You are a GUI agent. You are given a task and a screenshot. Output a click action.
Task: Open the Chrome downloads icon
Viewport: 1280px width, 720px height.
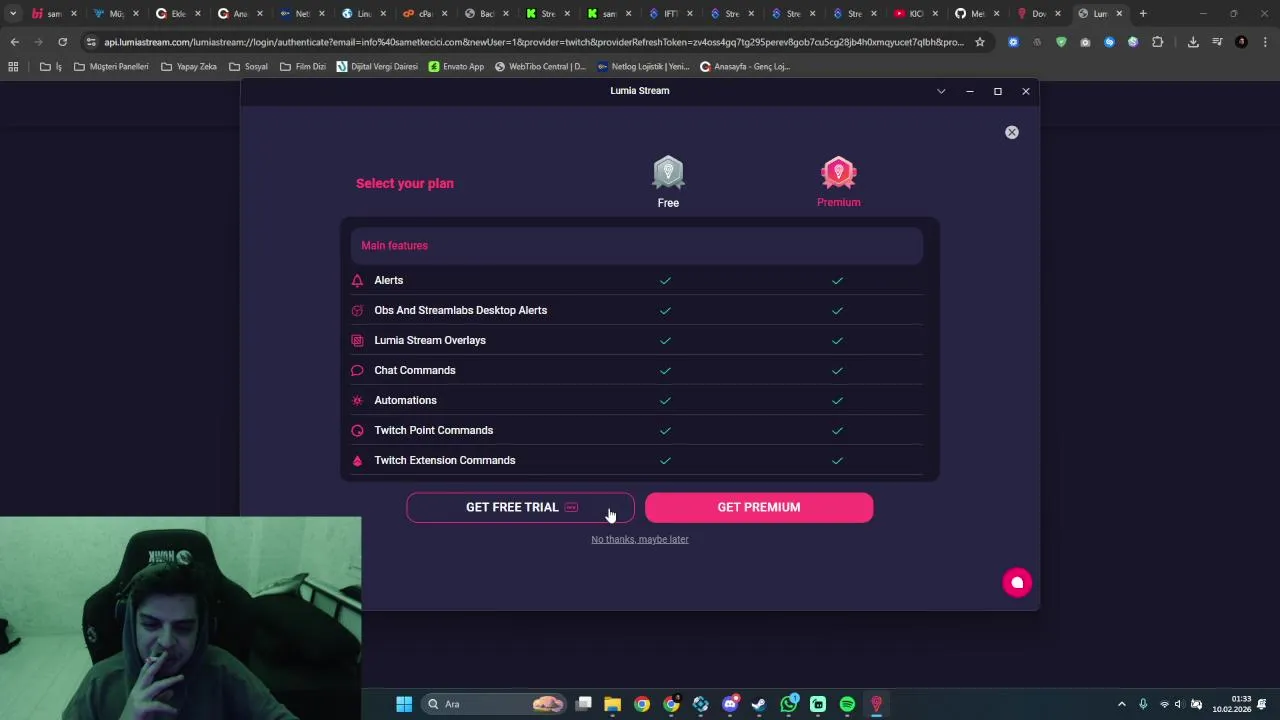click(1193, 42)
